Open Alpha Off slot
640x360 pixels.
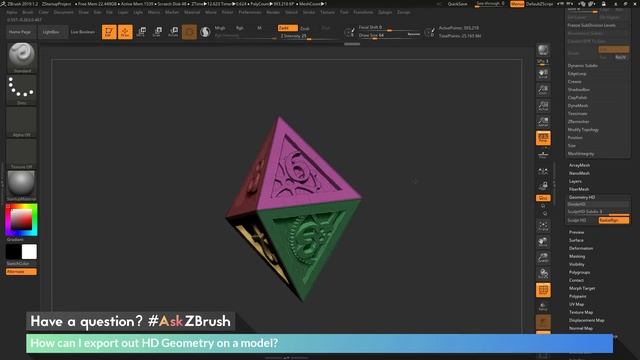[22, 122]
